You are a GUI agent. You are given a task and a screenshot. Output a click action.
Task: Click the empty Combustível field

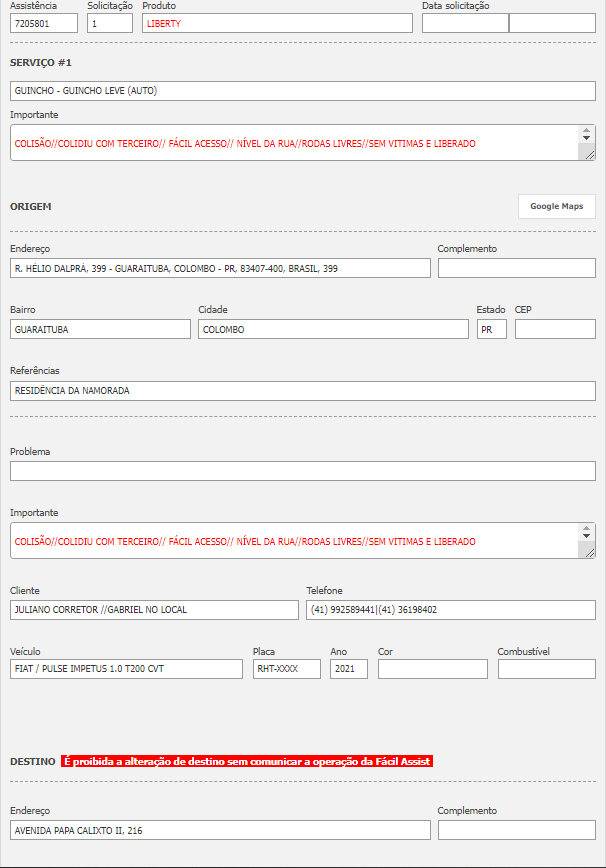click(x=546, y=669)
